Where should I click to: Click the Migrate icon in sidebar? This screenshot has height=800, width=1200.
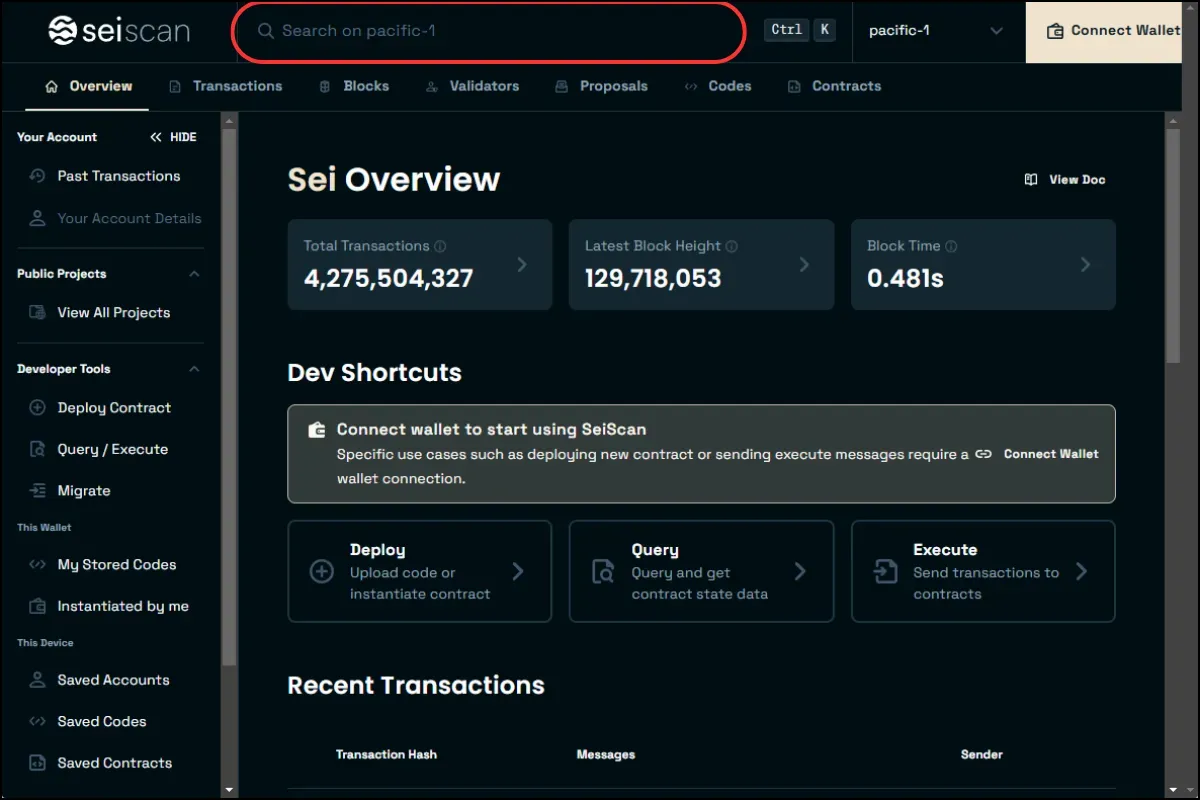point(38,491)
